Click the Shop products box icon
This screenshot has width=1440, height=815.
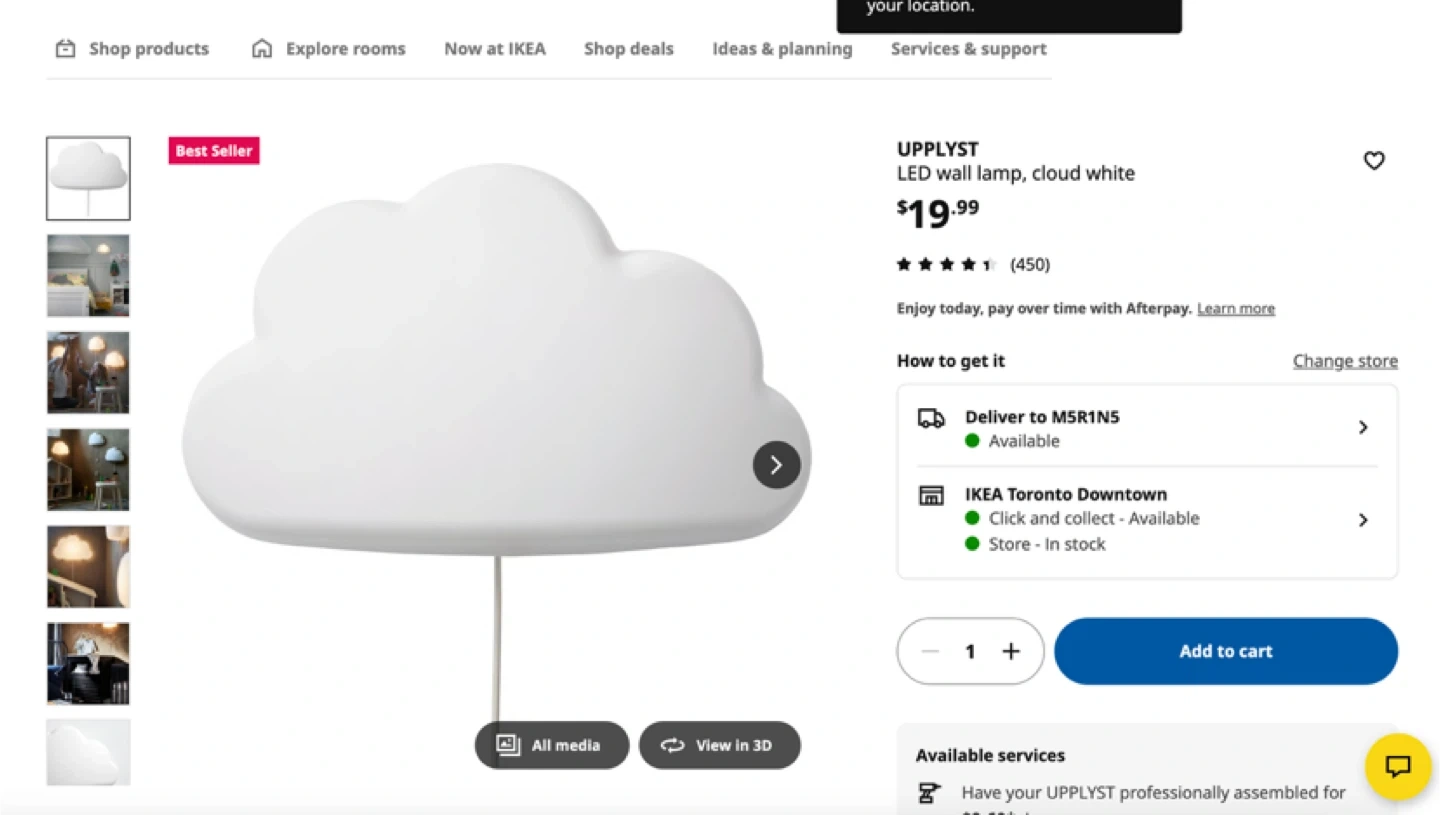click(65, 48)
